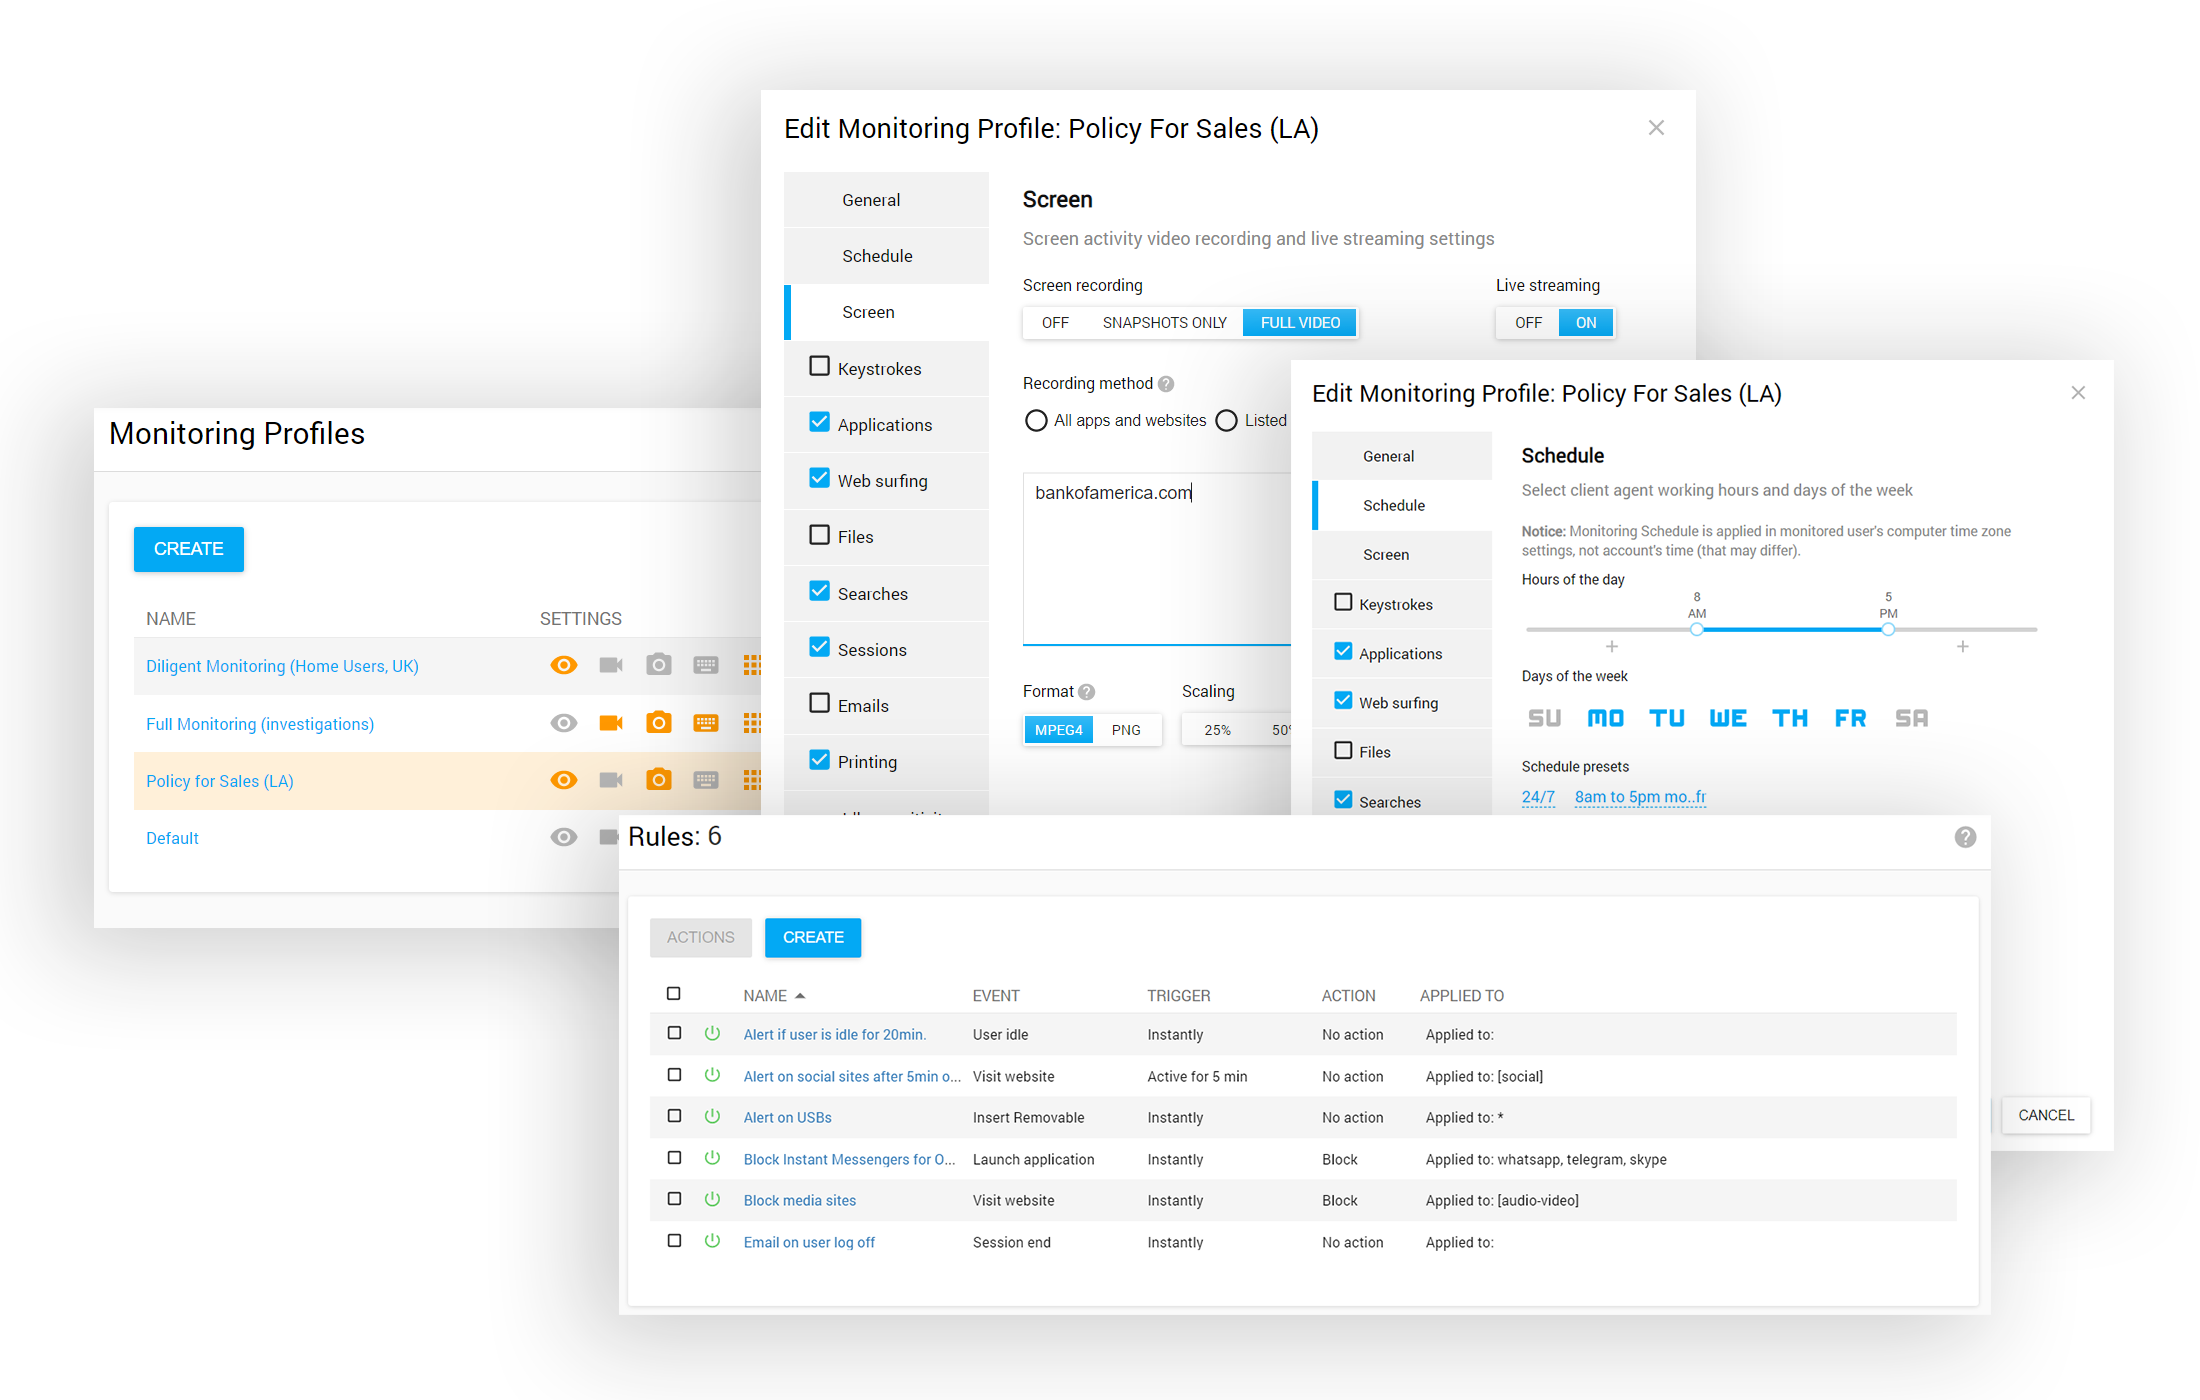Click power icon for Alert on USBs rule

(x=712, y=1117)
